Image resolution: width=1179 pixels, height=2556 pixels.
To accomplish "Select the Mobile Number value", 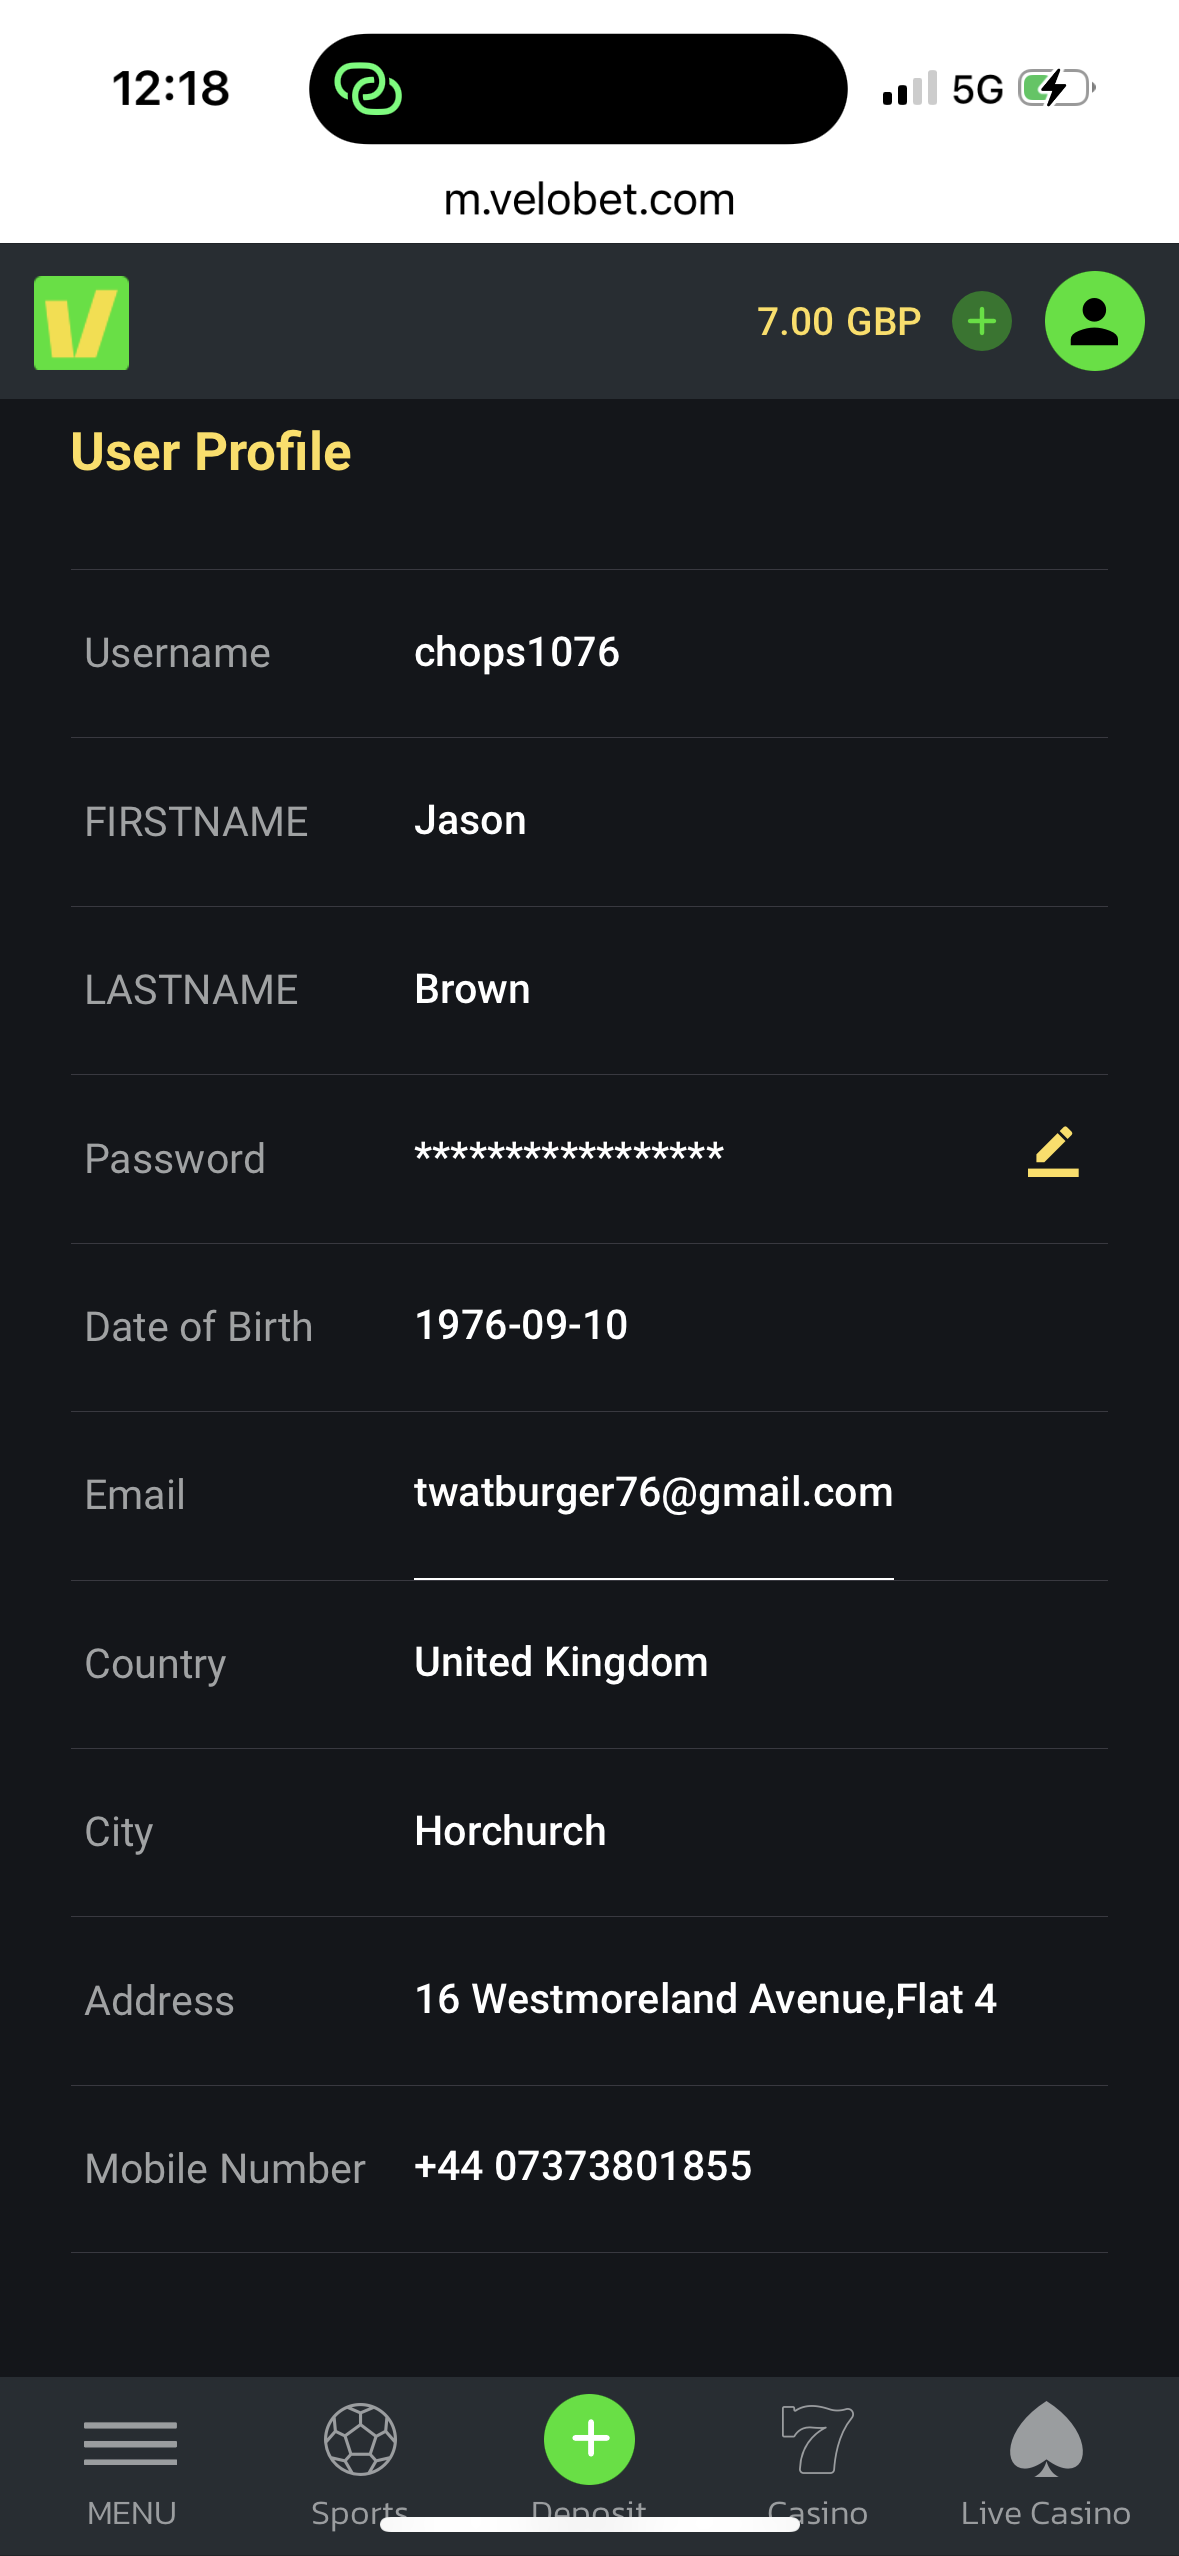I will click(x=583, y=2167).
